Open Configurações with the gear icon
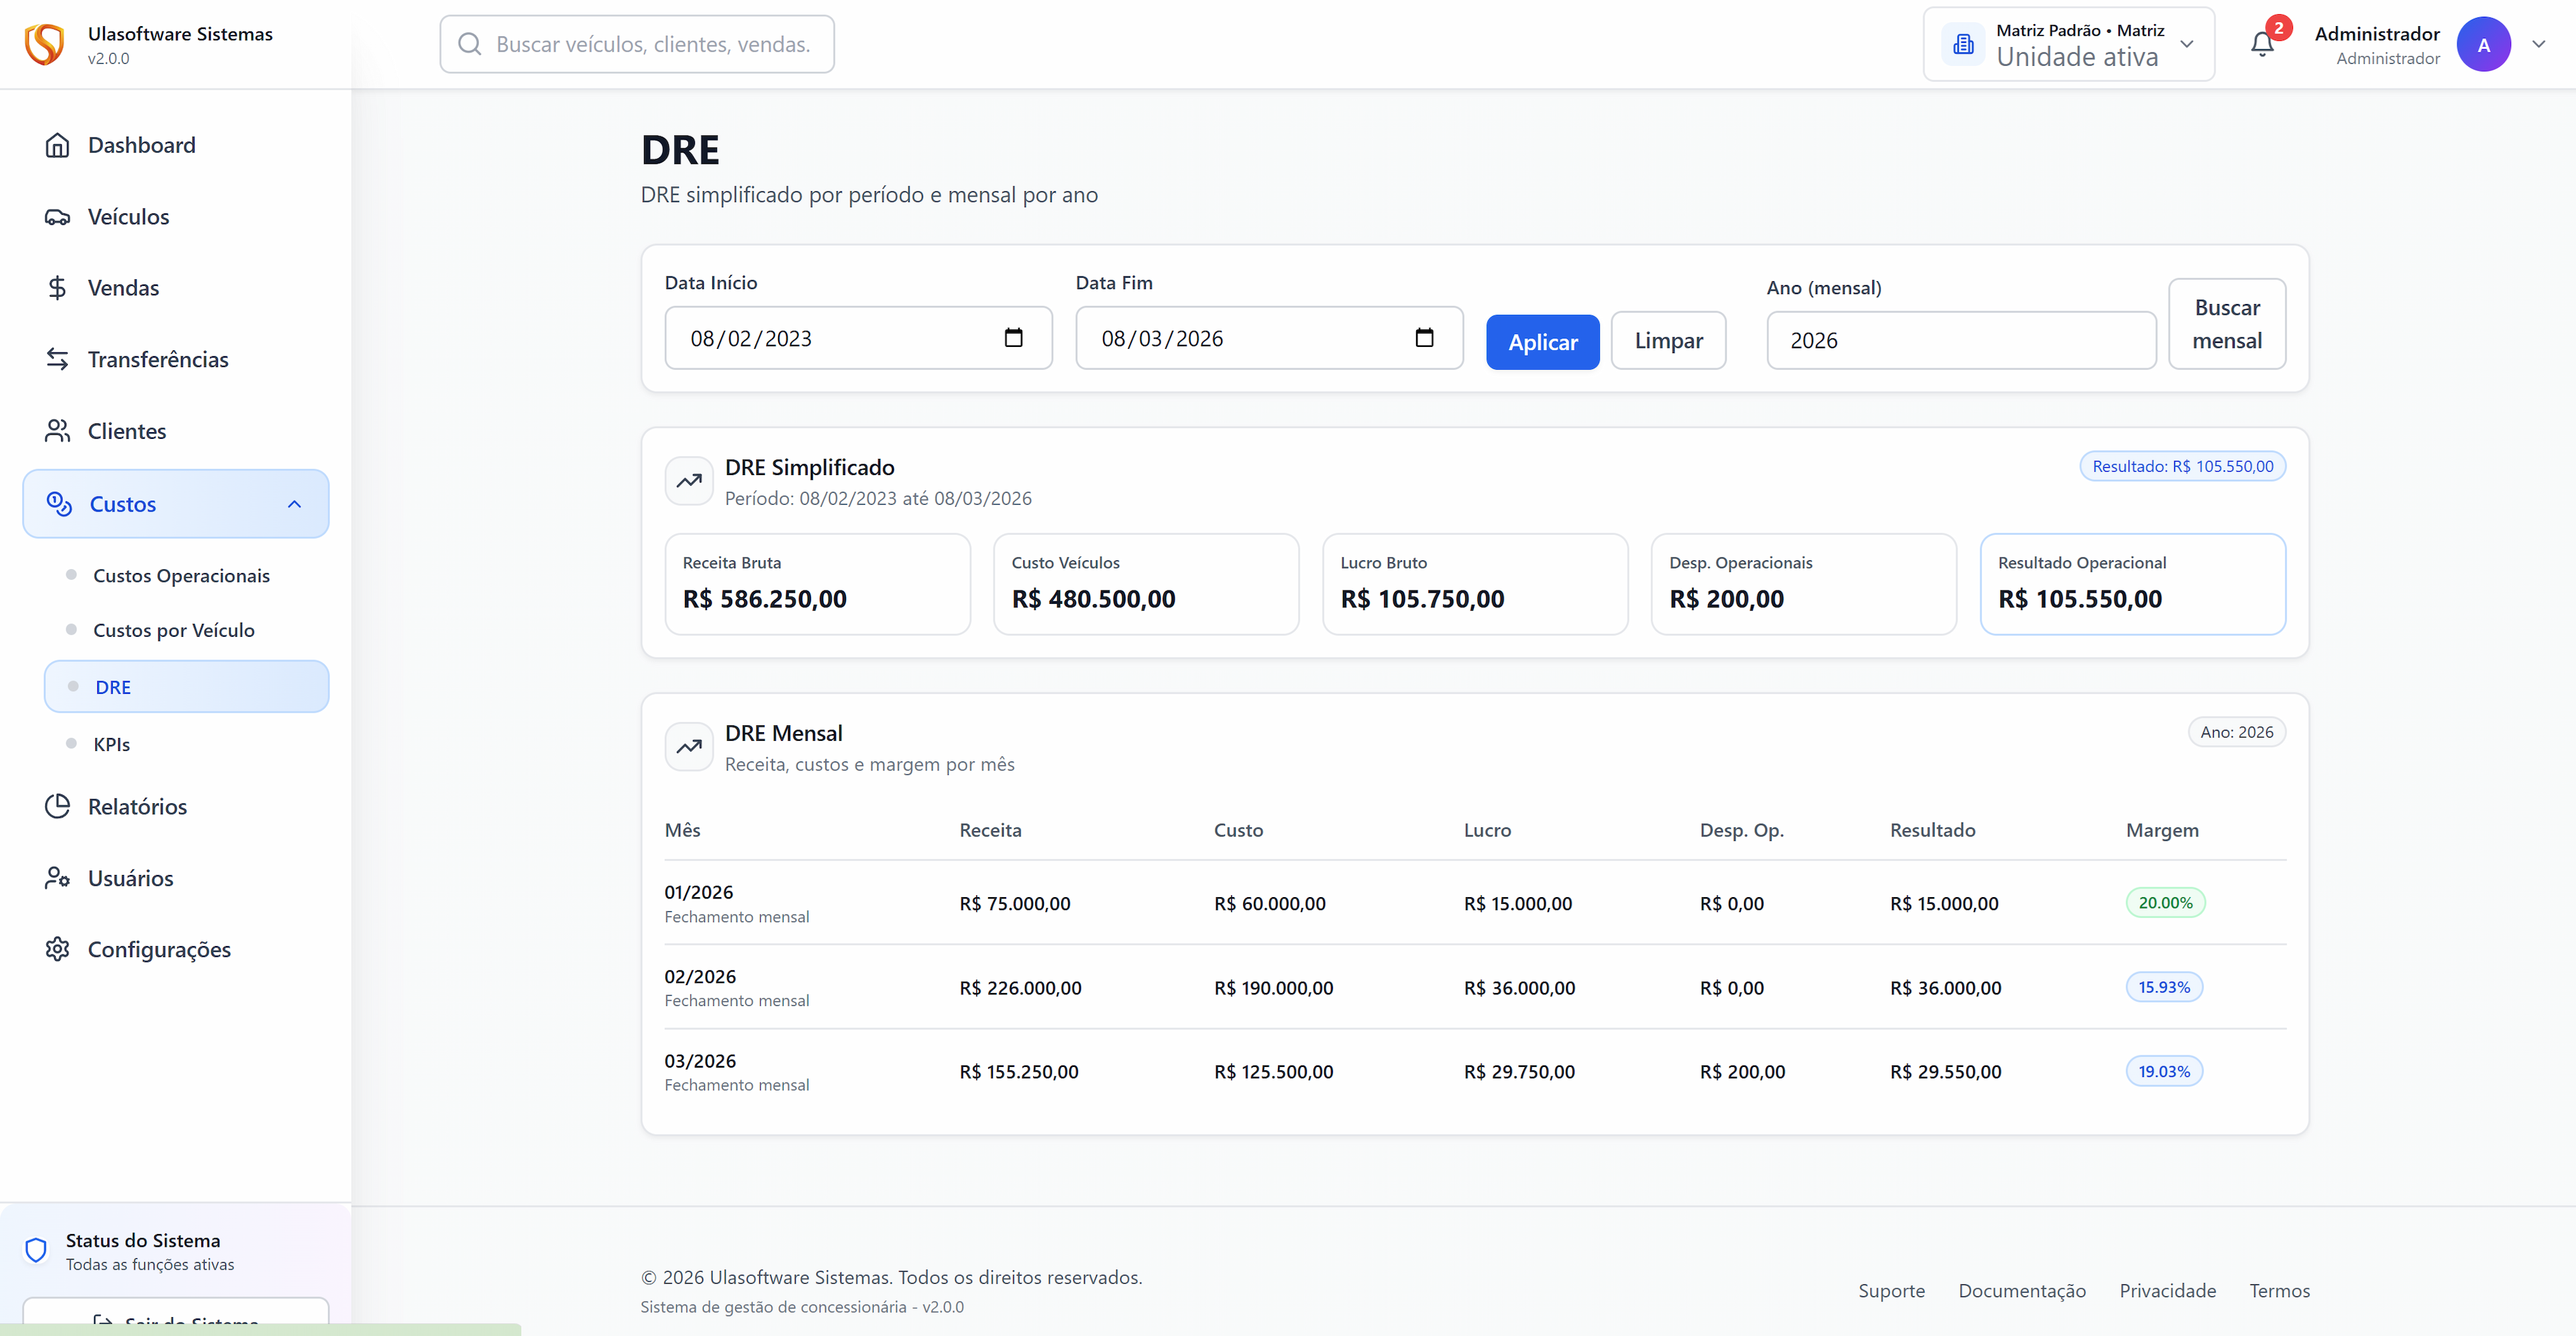Image resolution: width=2576 pixels, height=1336 pixels. point(57,949)
